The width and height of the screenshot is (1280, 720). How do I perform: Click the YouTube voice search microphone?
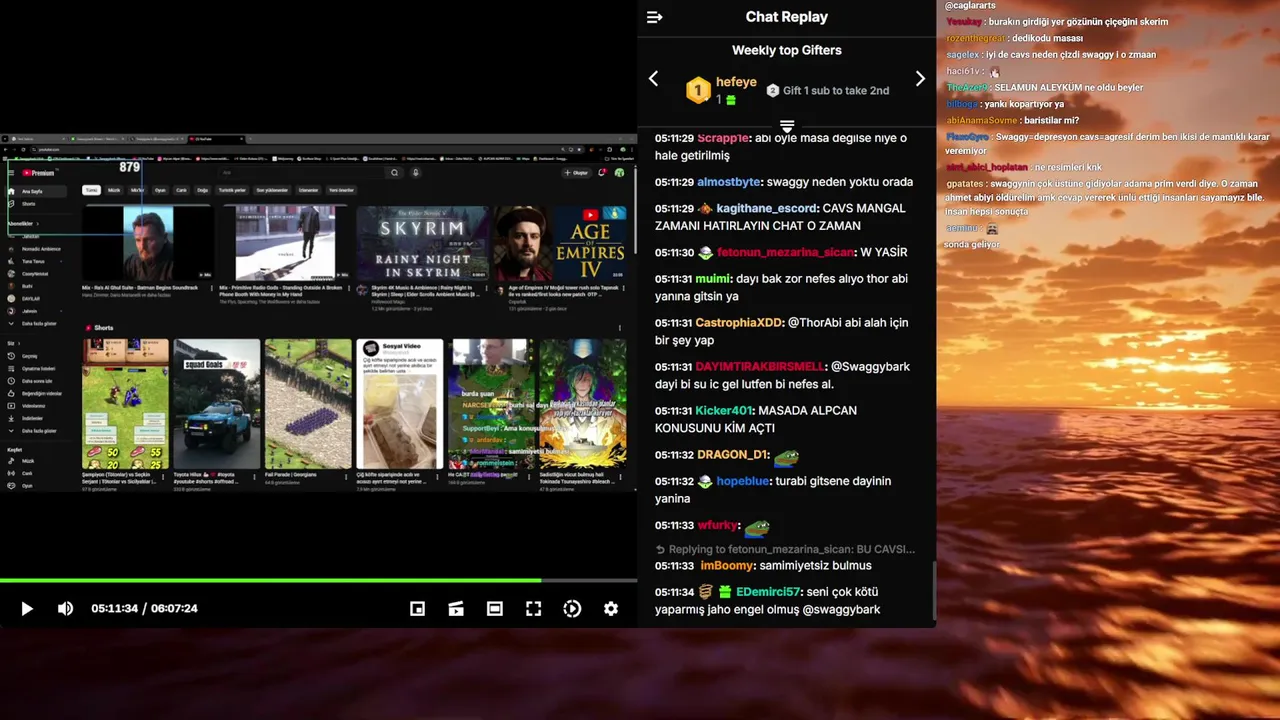coord(416,172)
